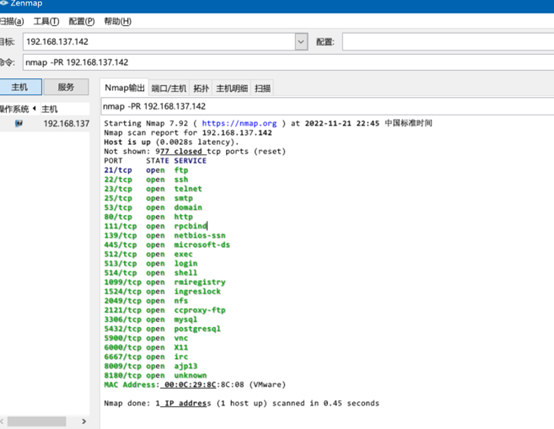554x429 pixels.
Task: Click the 'Not shown: 977 closed' line
Action: (x=195, y=152)
